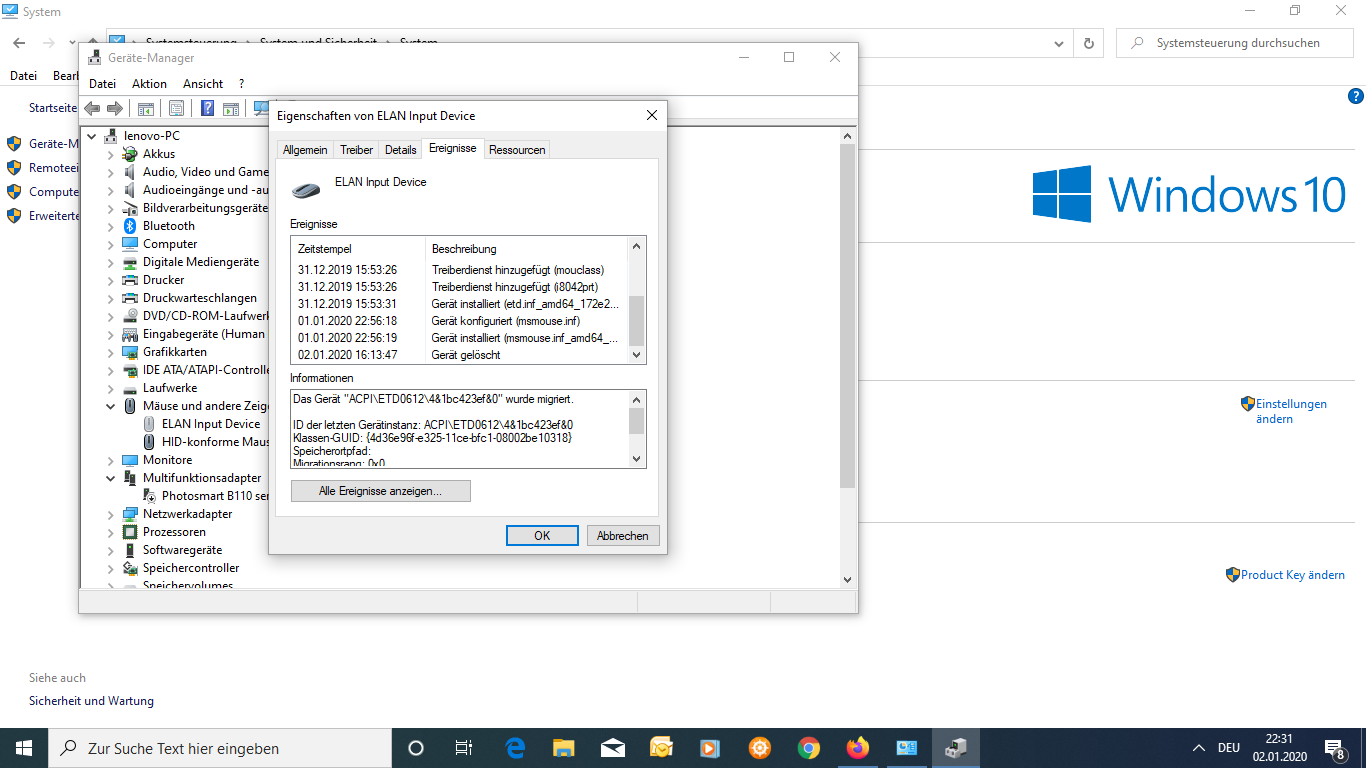Switch to the Ressourcen tab
Image resolution: width=1366 pixels, height=768 pixels.
[x=517, y=150]
